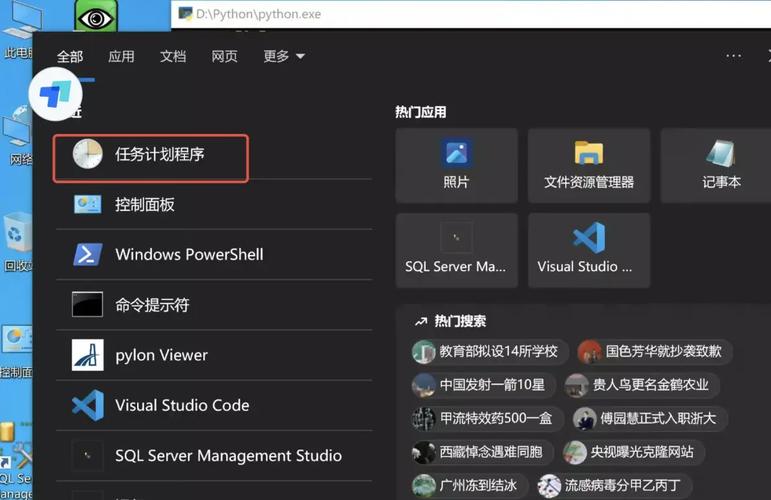Click the 回收站 recycle bin desktop icon

17,242
